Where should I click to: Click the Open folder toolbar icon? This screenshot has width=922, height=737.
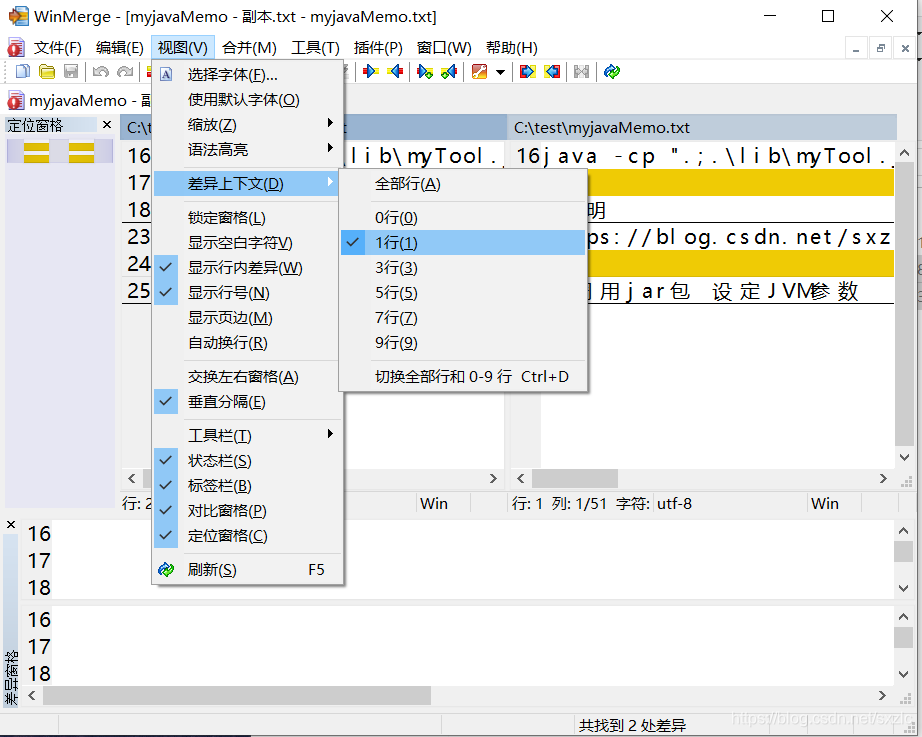coord(46,72)
